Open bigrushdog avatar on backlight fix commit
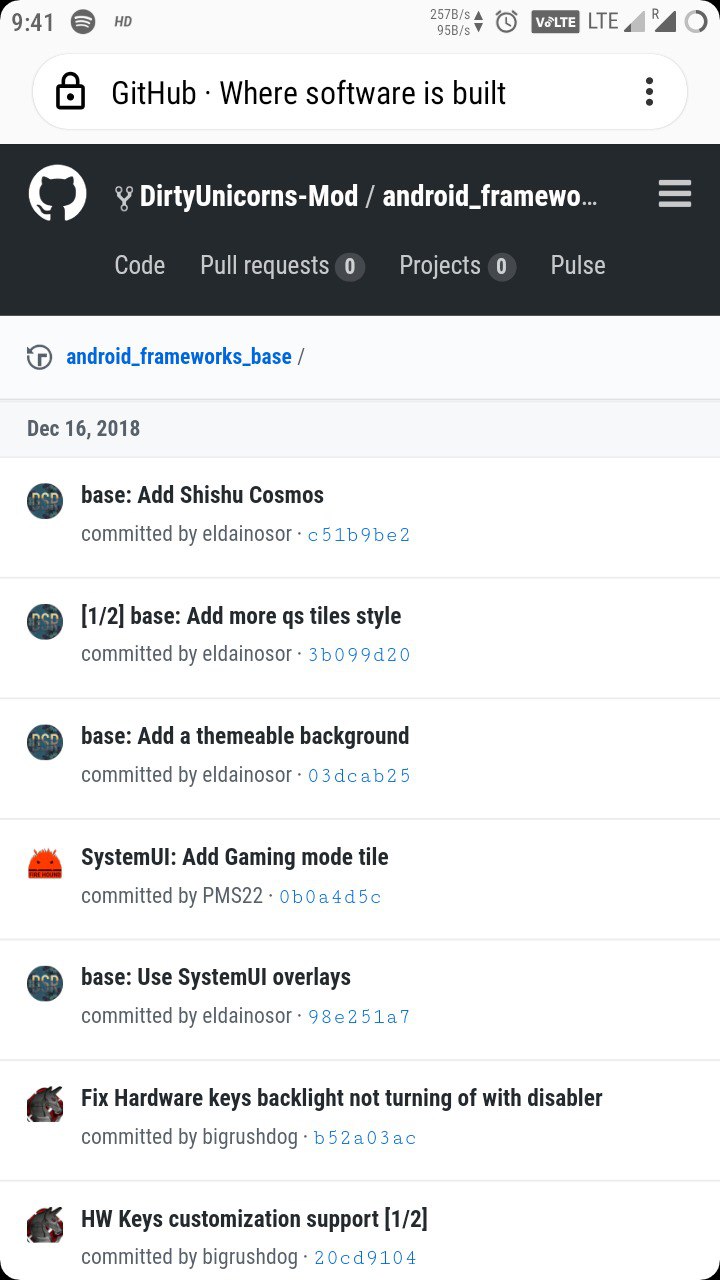Viewport: 720px width, 1280px height. click(x=45, y=1104)
